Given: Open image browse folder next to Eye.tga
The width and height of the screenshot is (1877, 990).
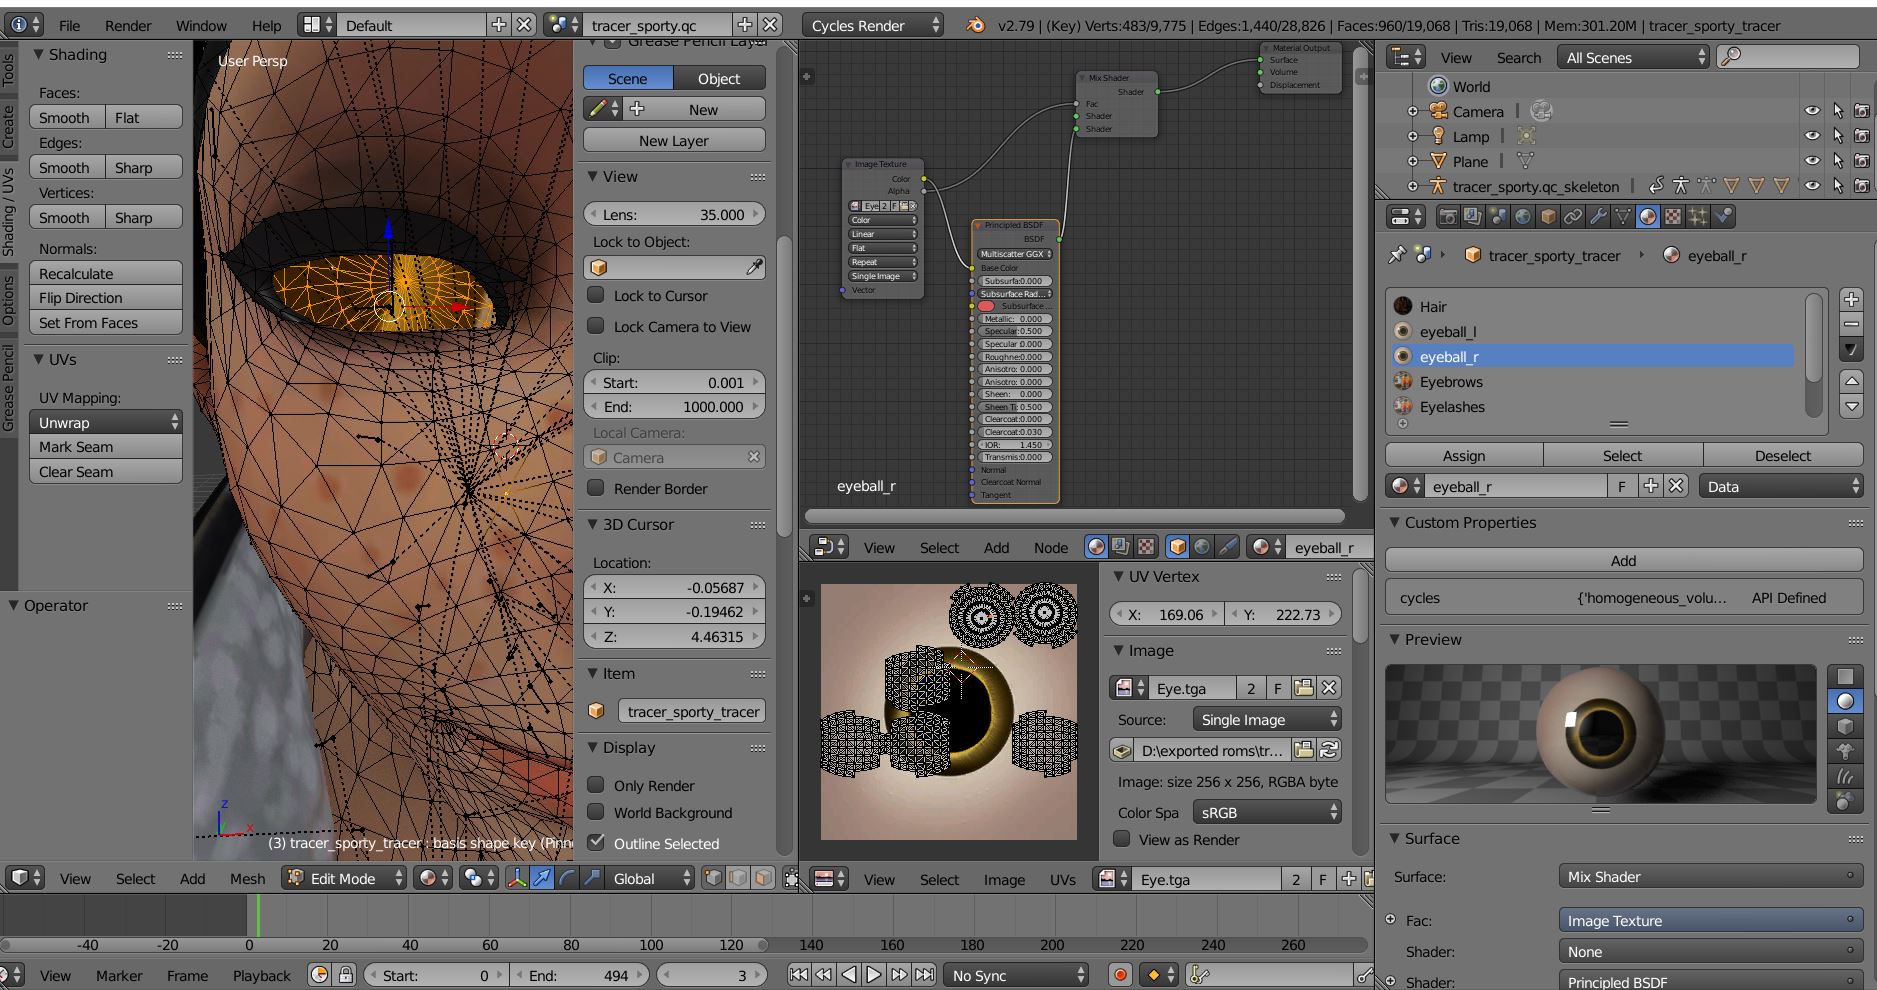Looking at the screenshot, I should (x=1303, y=688).
